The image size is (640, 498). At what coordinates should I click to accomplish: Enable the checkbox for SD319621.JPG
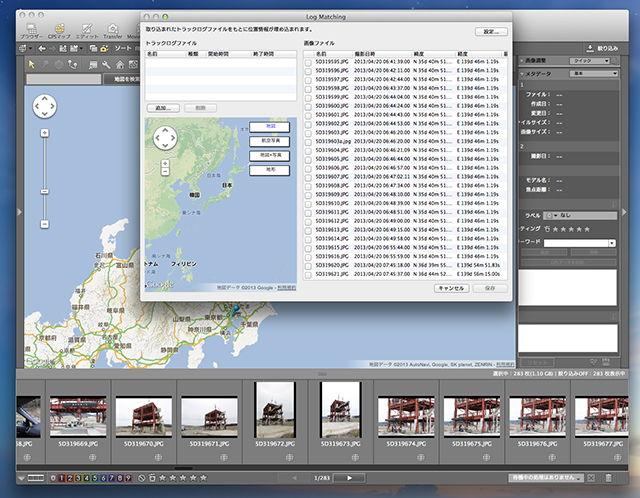pyautogui.click(x=309, y=273)
